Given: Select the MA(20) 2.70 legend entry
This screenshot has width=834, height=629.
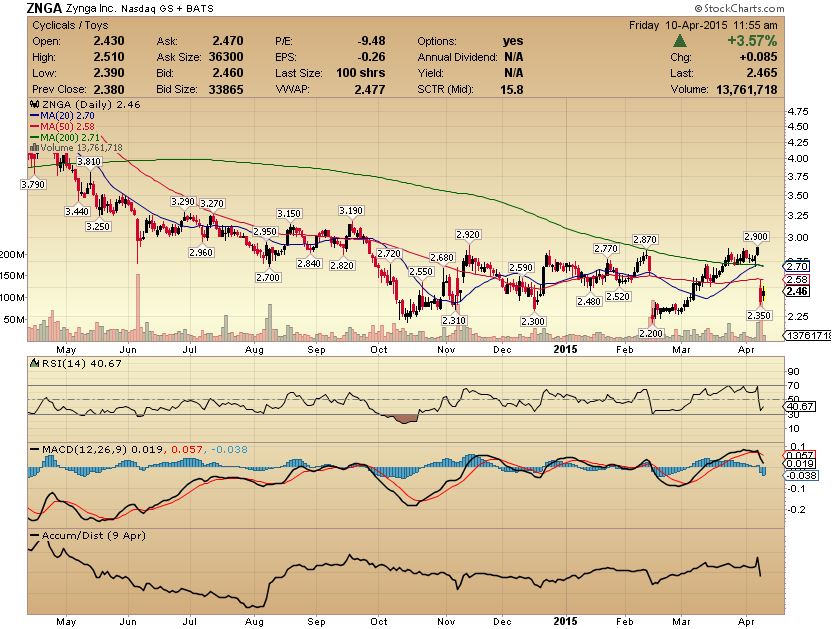Looking at the screenshot, I should pyautogui.click(x=62, y=115).
